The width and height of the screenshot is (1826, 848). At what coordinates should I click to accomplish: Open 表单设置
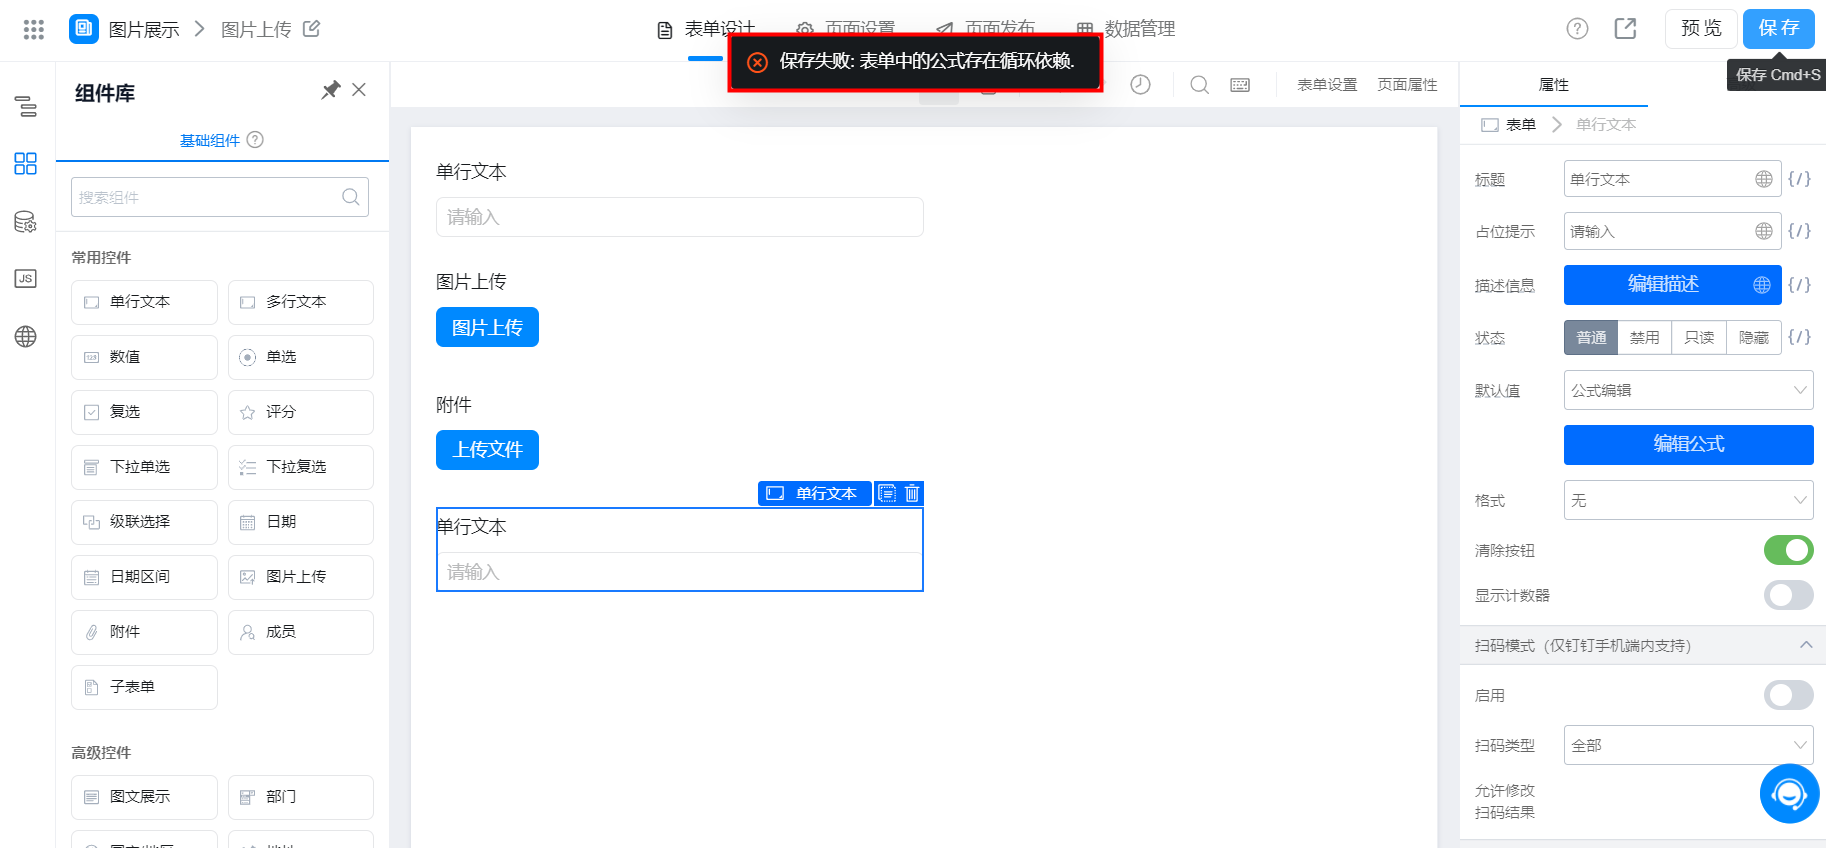coord(1327,85)
